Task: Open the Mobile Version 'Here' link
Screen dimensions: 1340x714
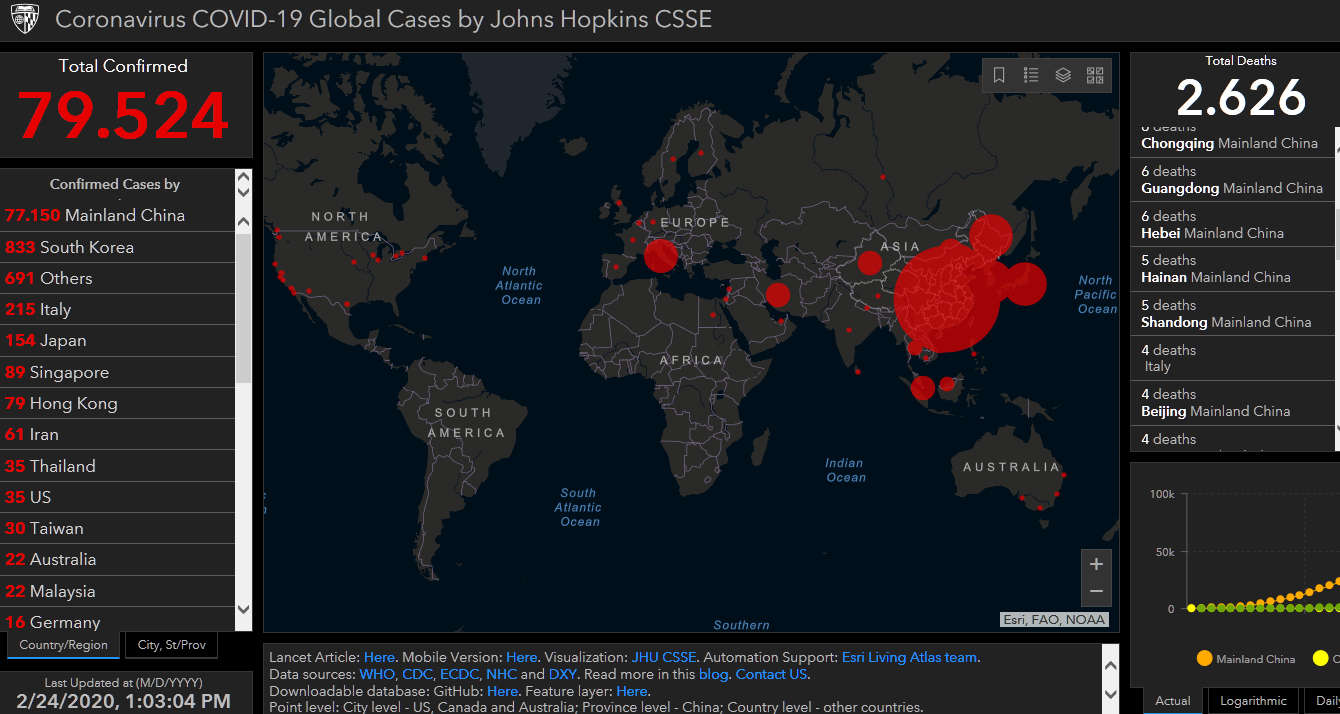Action: (522, 657)
